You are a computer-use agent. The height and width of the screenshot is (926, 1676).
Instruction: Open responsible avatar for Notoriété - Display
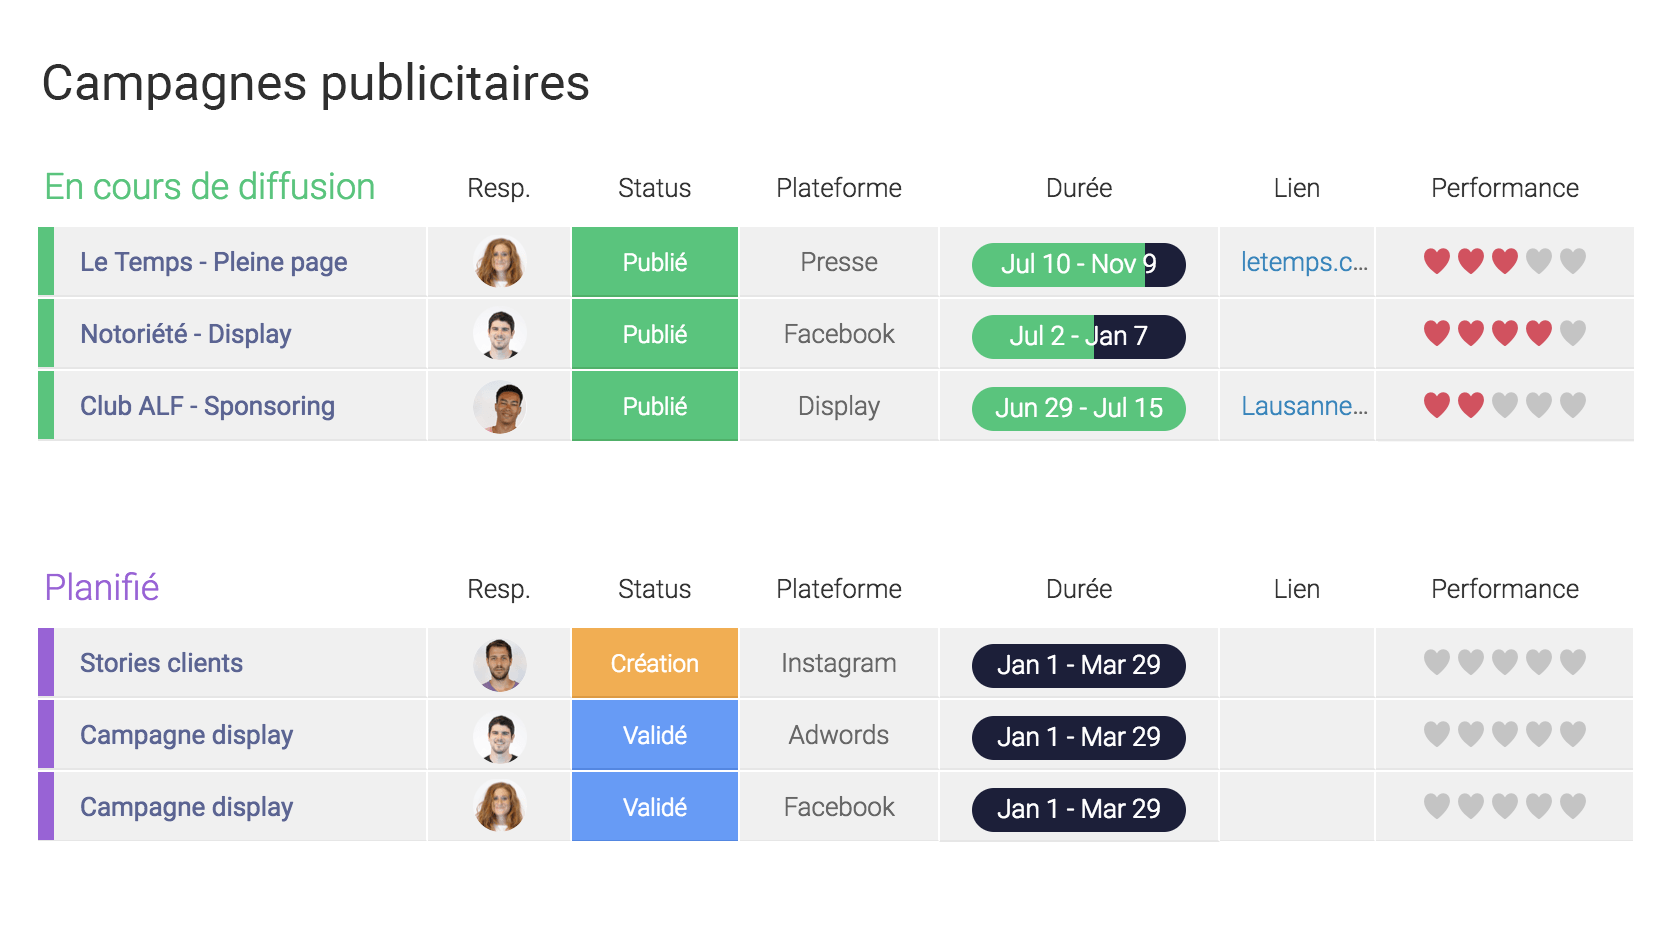[x=500, y=334]
